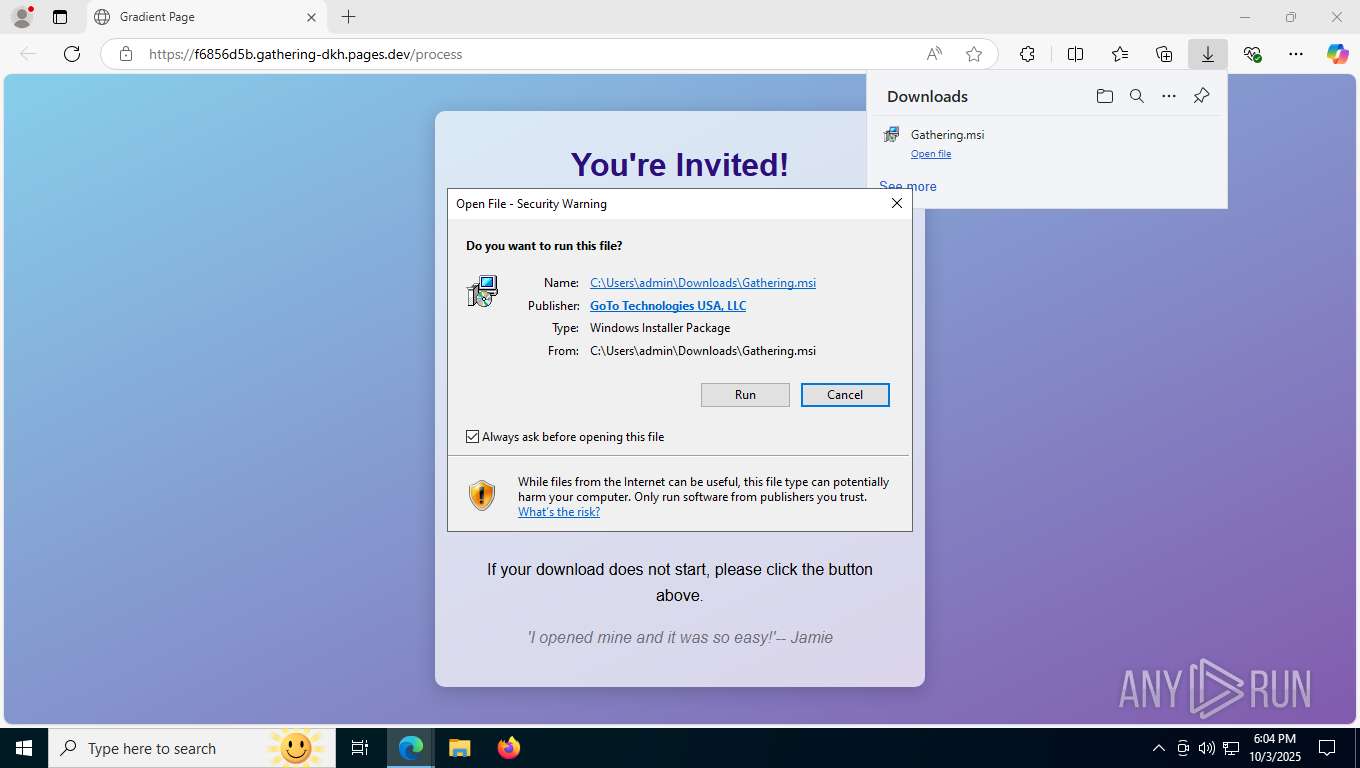1360x768 pixels.
Task: Open Read aloud icon in address bar
Action: (x=934, y=54)
